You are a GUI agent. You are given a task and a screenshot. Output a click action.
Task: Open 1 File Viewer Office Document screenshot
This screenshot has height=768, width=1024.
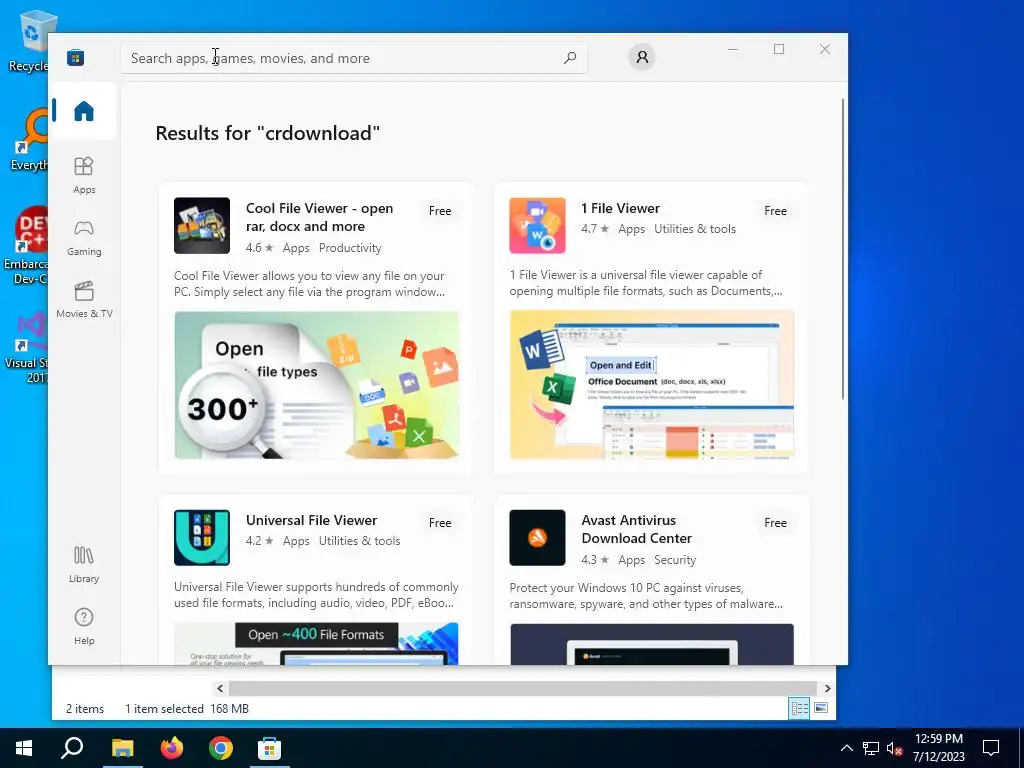652,385
